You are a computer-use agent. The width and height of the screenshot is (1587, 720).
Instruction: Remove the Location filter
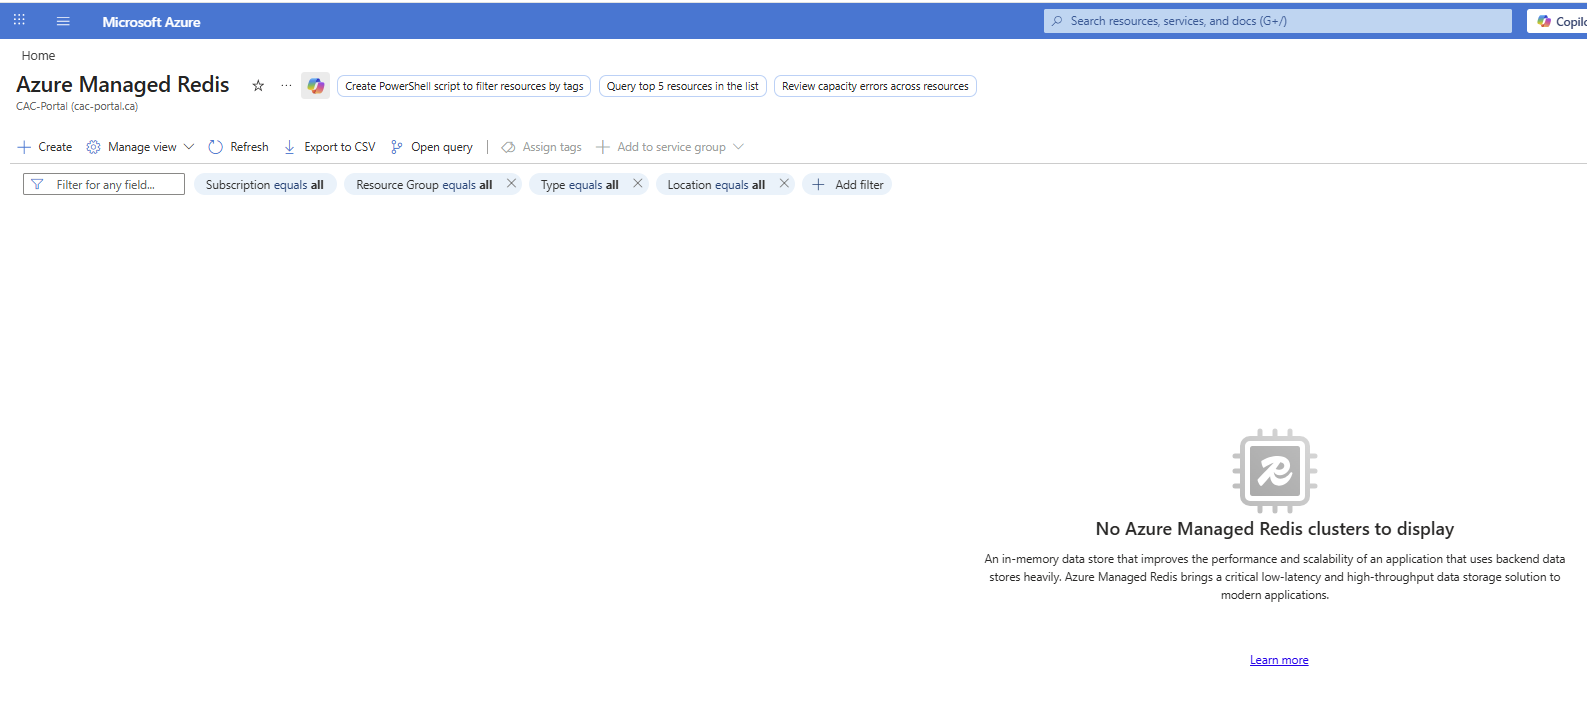tap(784, 184)
